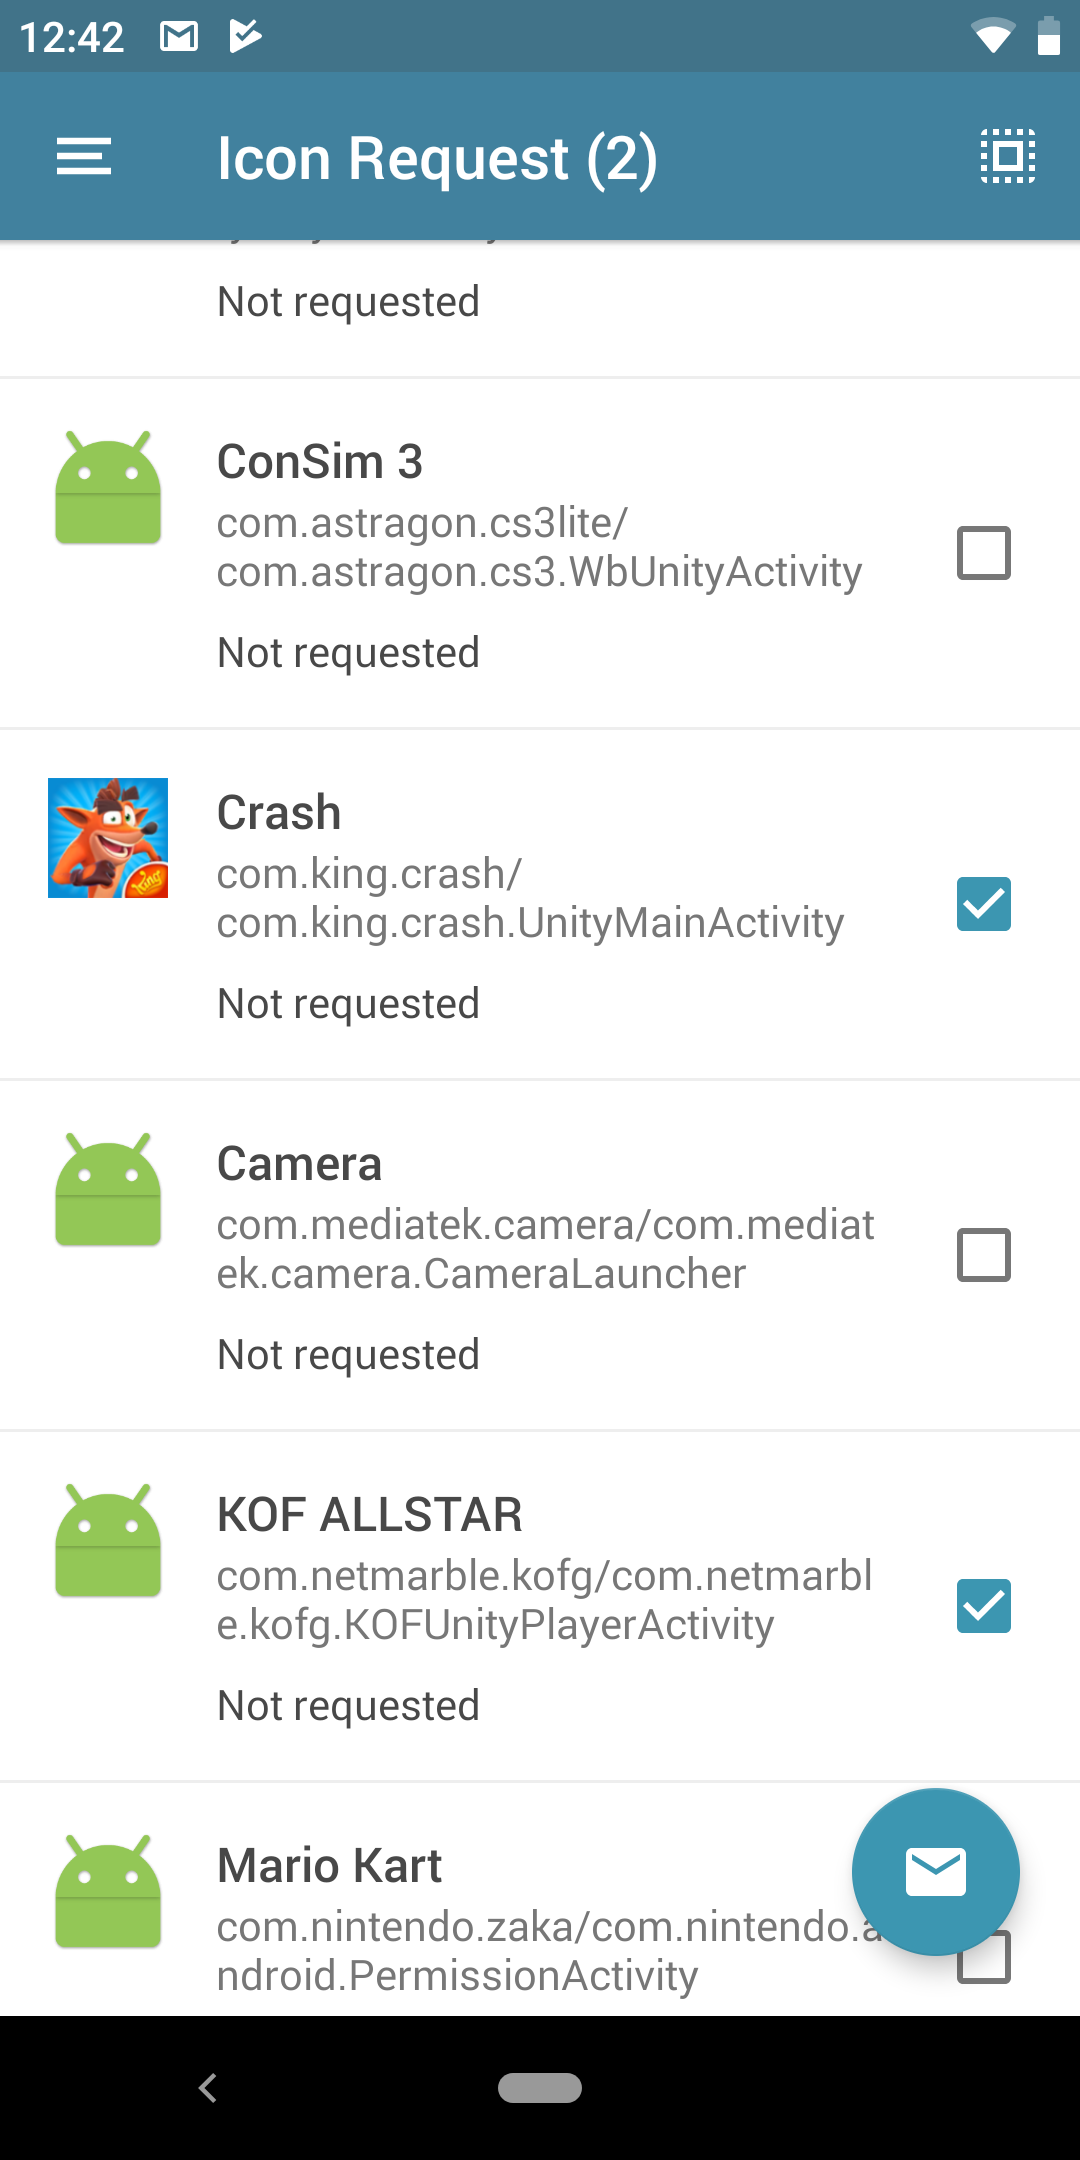1080x2160 pixels.
Task: Tap the Icon Request (2) title
Action: click(x=437, y=158)
